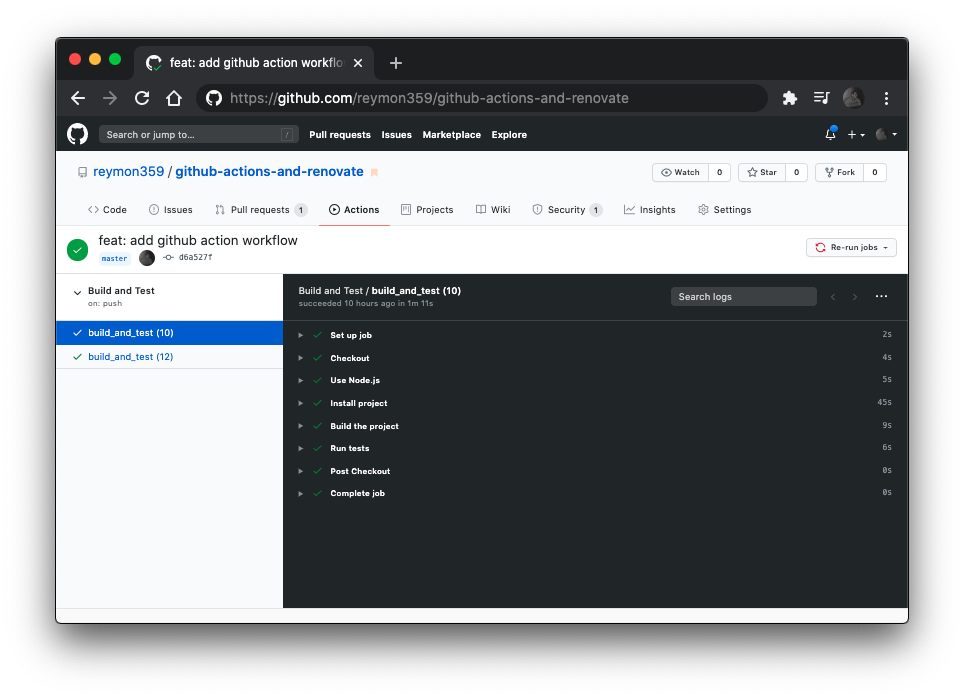
Task: Collapse the Build and Test workflow group
Action: (78, 290)
